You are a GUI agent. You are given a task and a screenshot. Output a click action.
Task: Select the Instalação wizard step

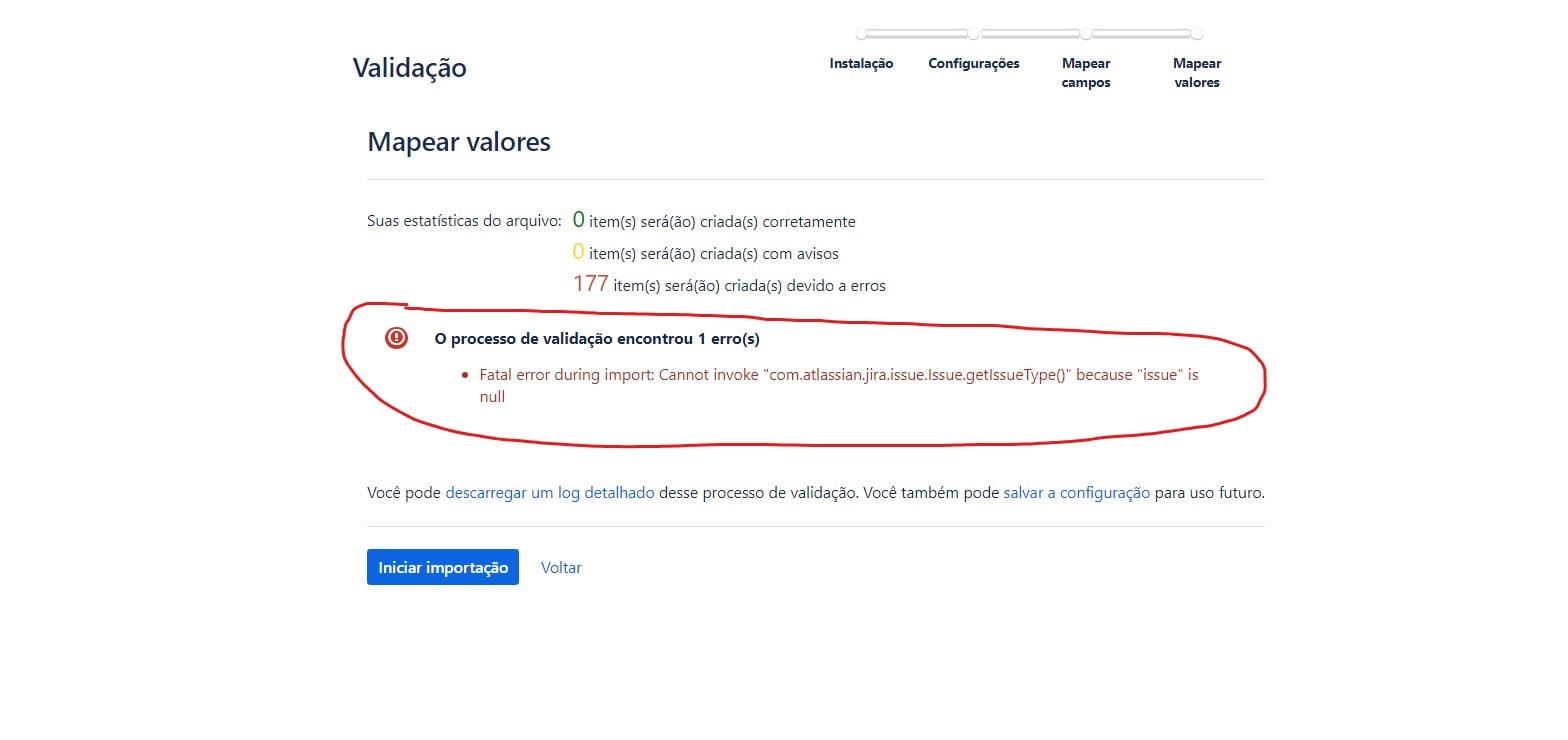point(861,63)
